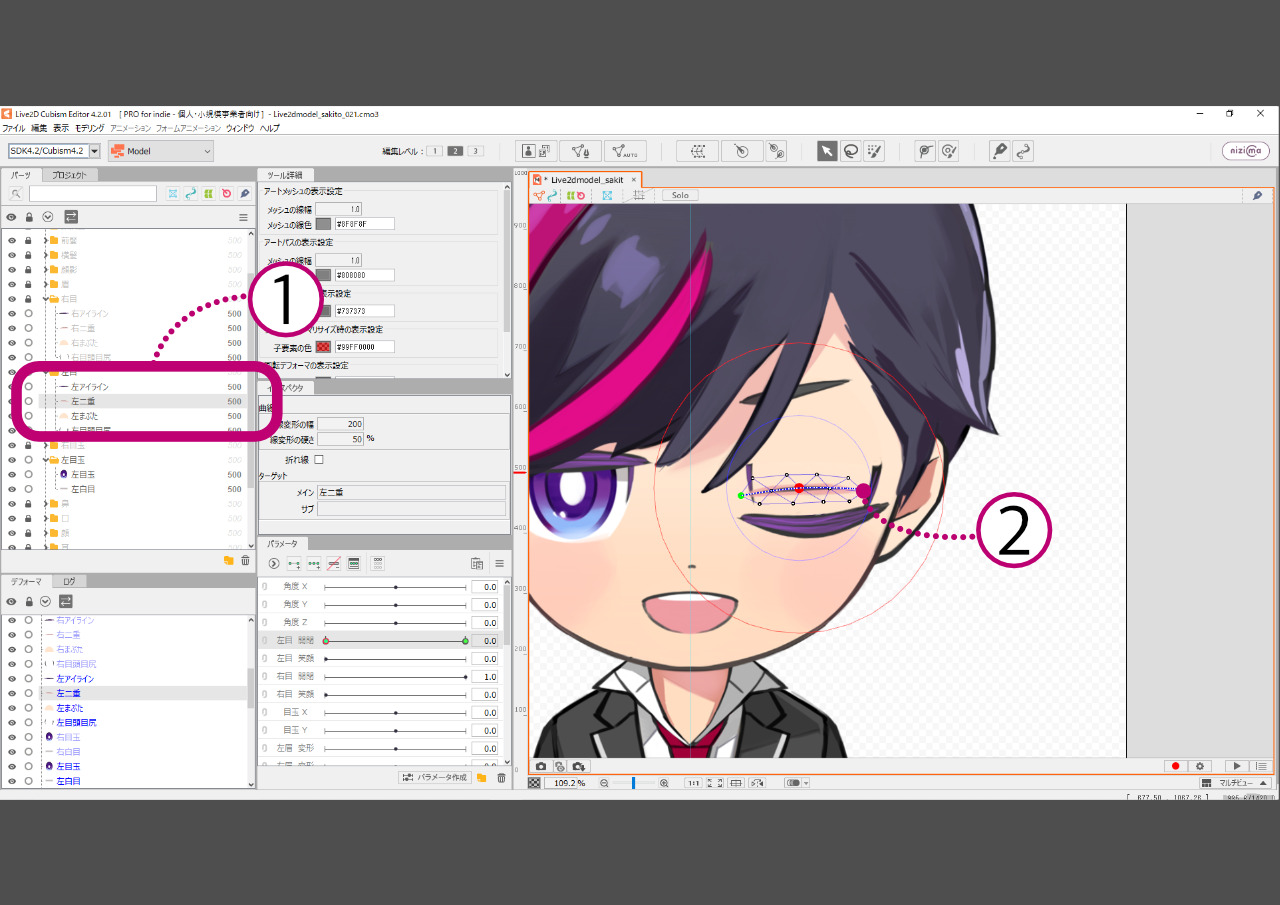Open the Model workspace dropdown
This screenshot has height=905, width=1280.
click(161, 151)
